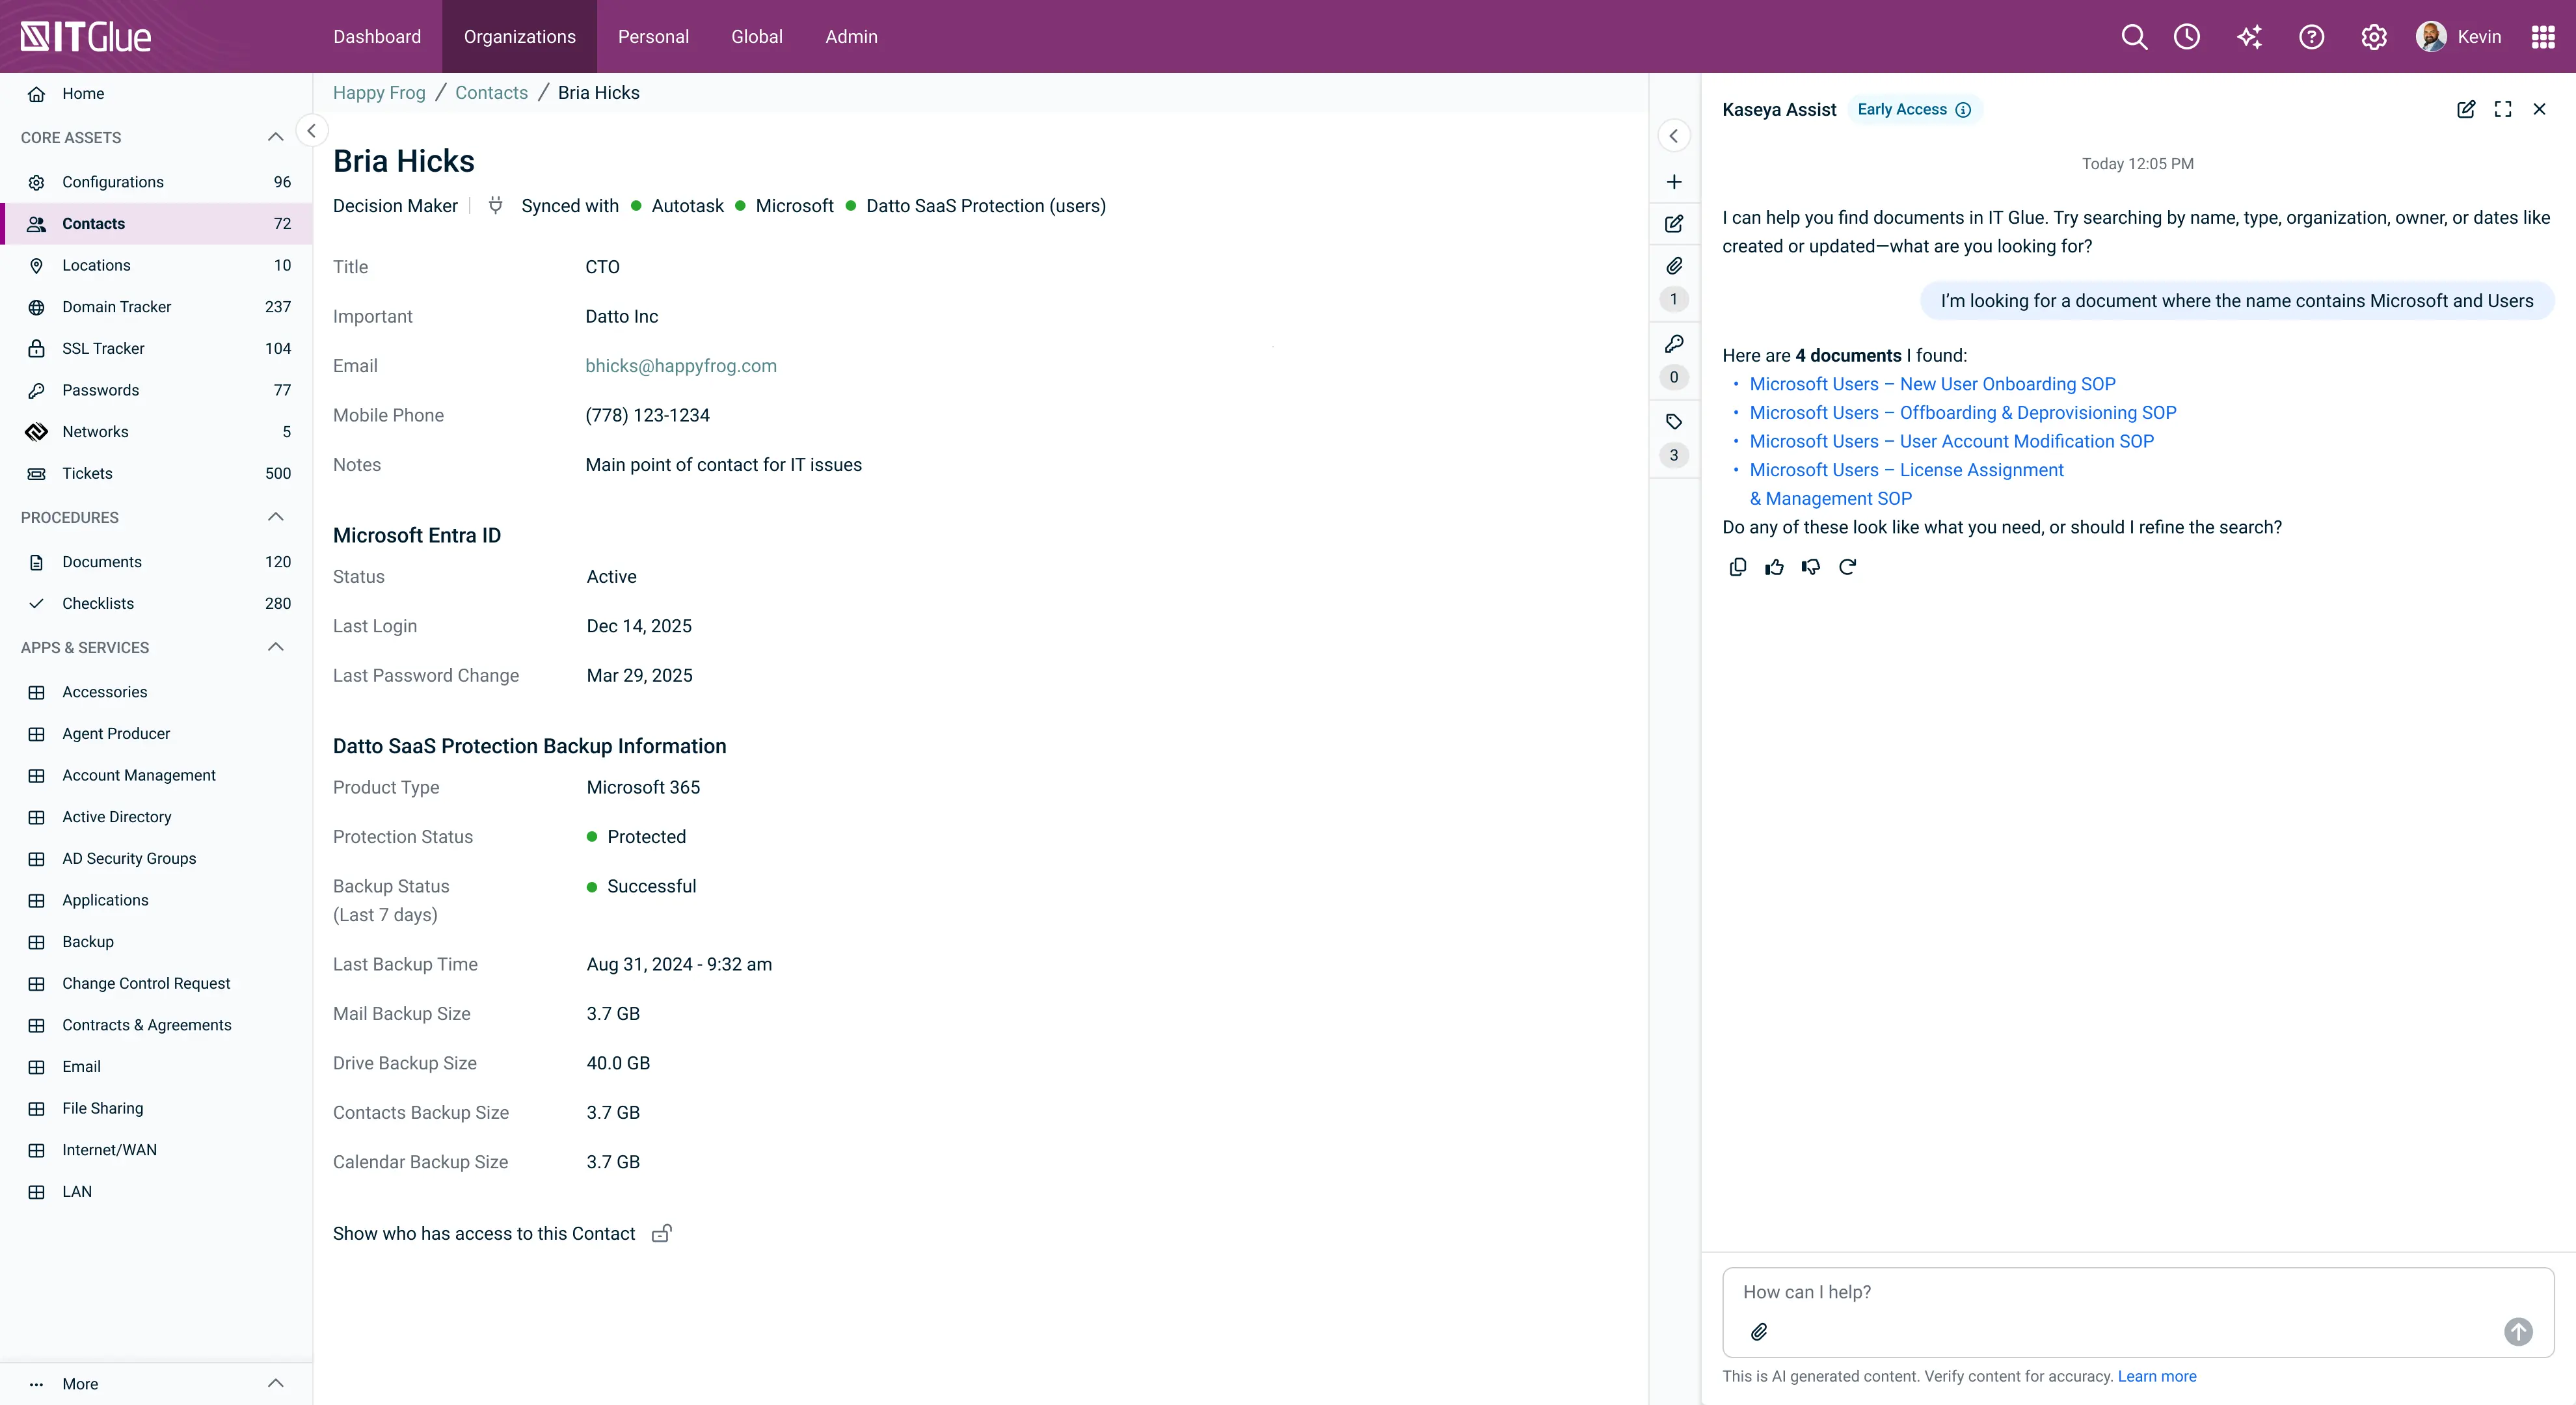The height and width of the screenshot is (1405, 2576).
Task: Click the attachments count badge 1
Action: (x=1674, y=299)
